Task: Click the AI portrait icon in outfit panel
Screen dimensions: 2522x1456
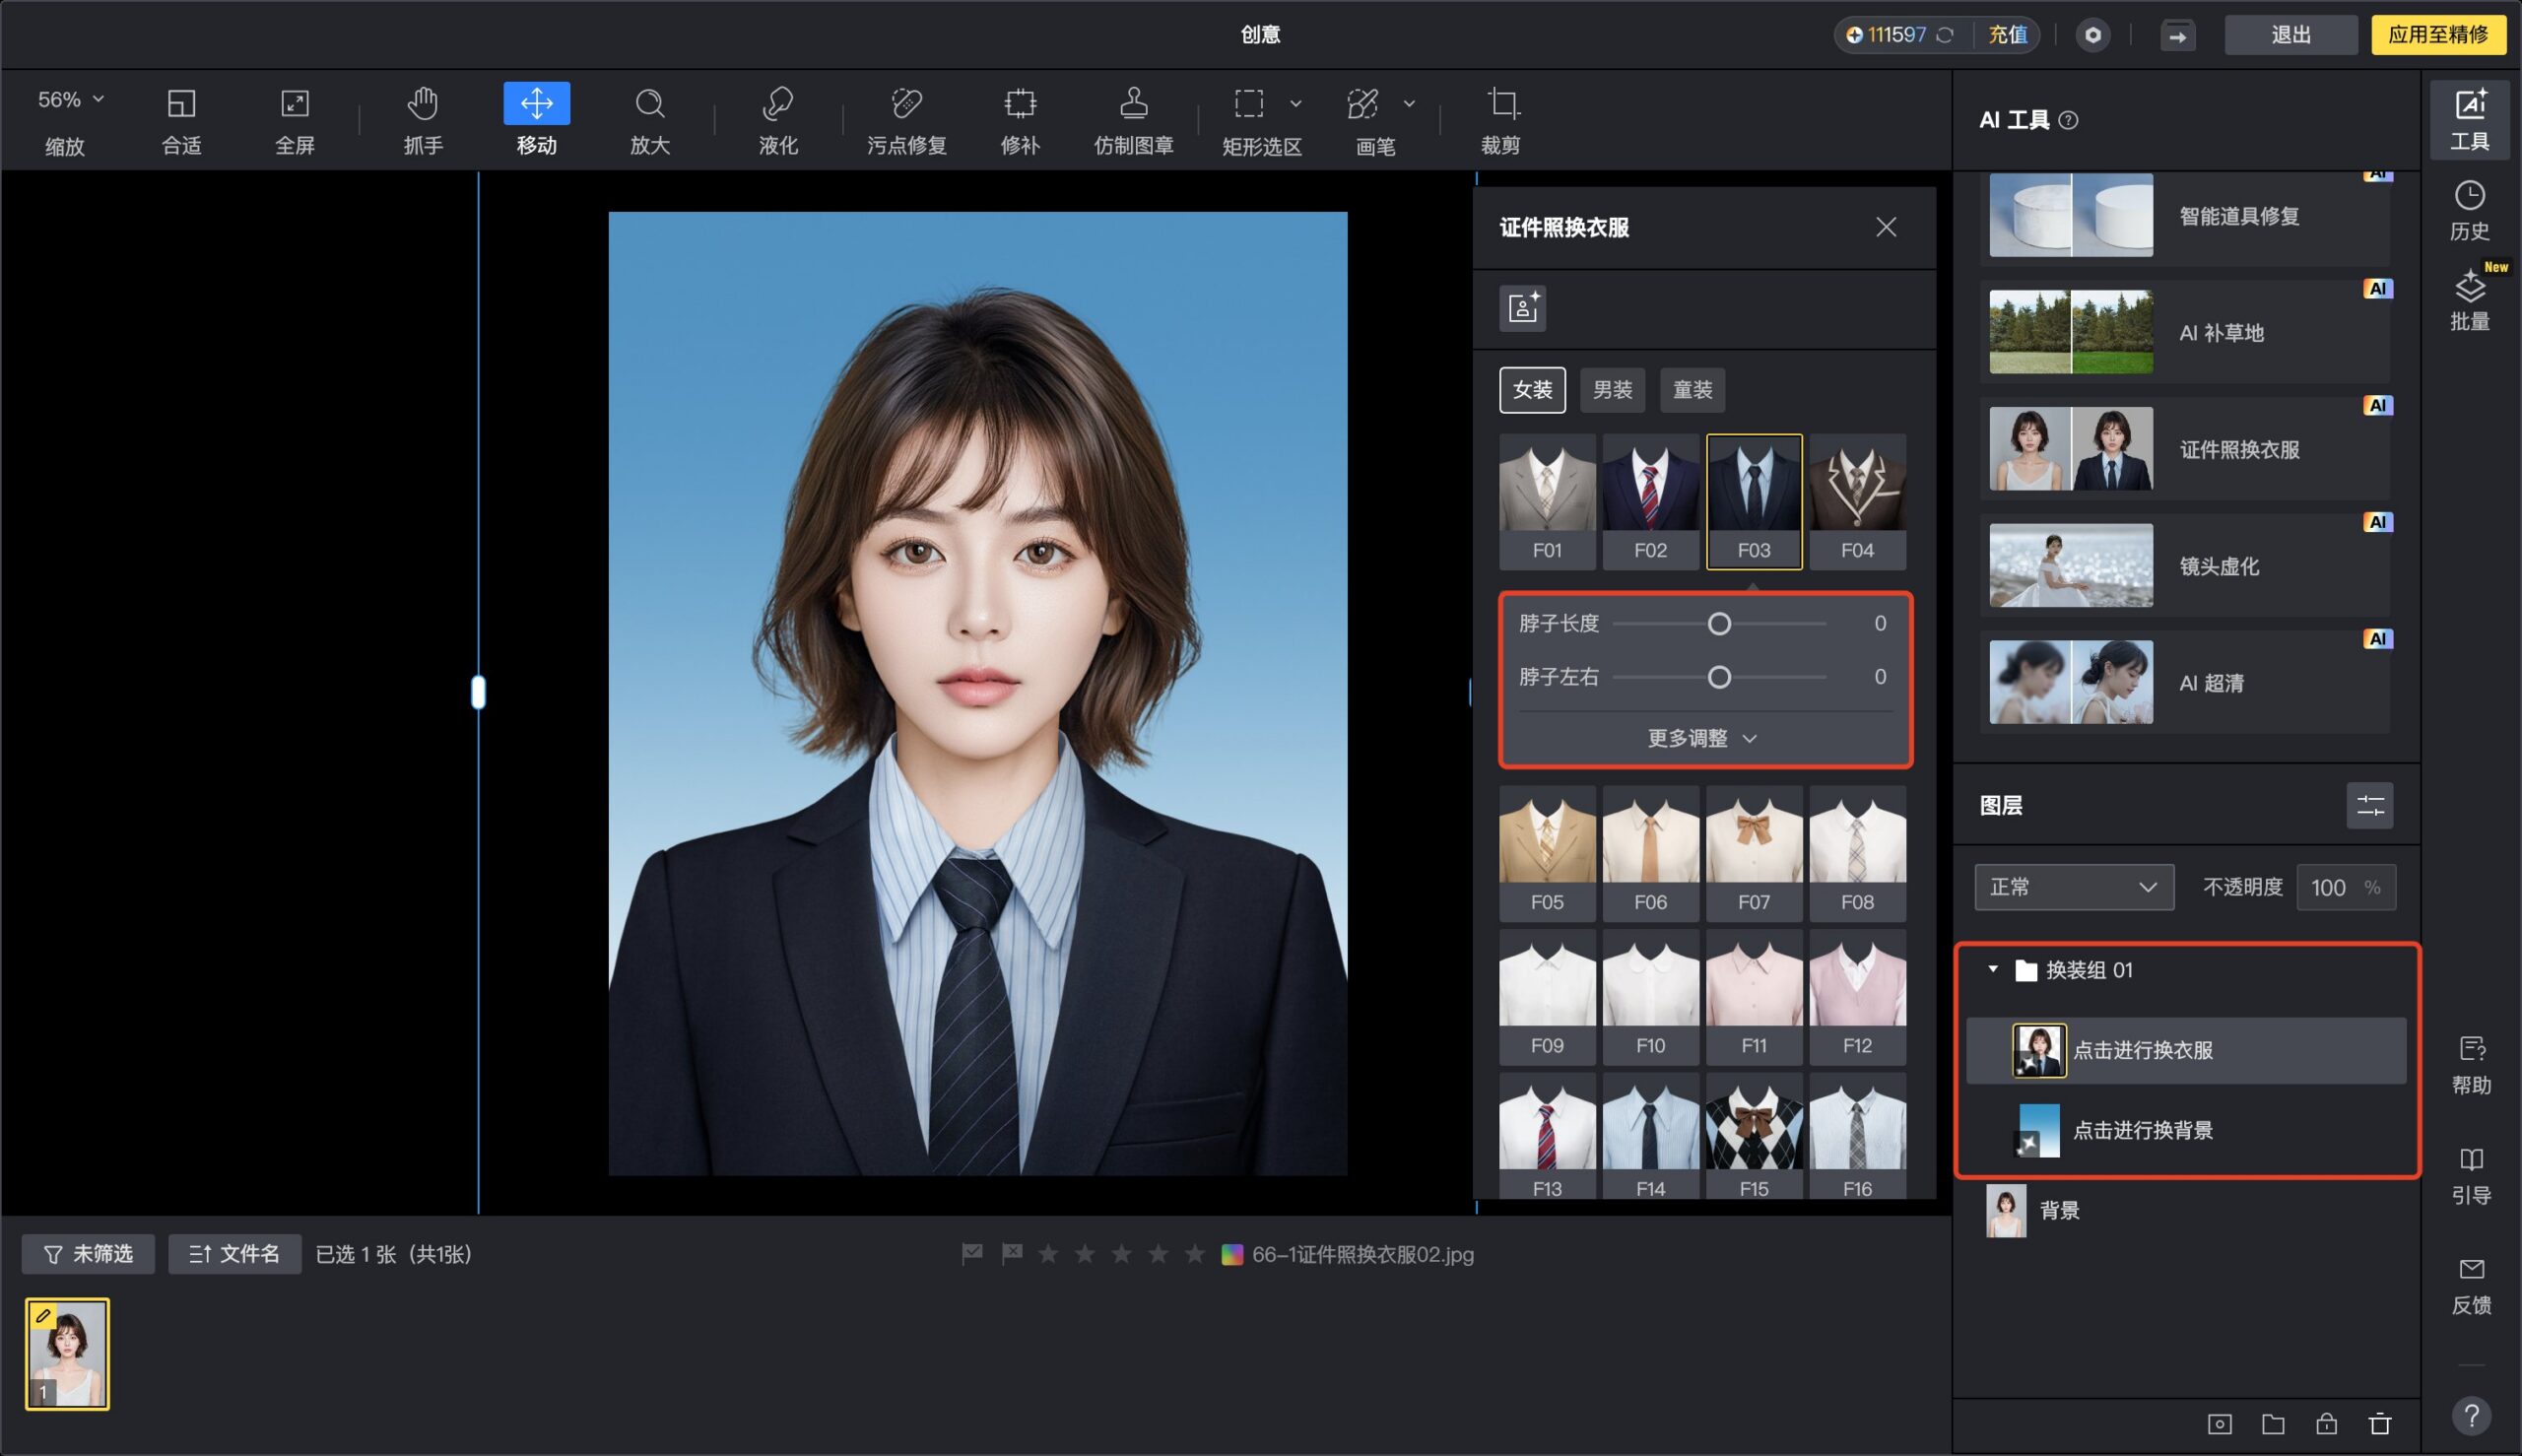Action: pyautogui.click(x=1522, y=307)
